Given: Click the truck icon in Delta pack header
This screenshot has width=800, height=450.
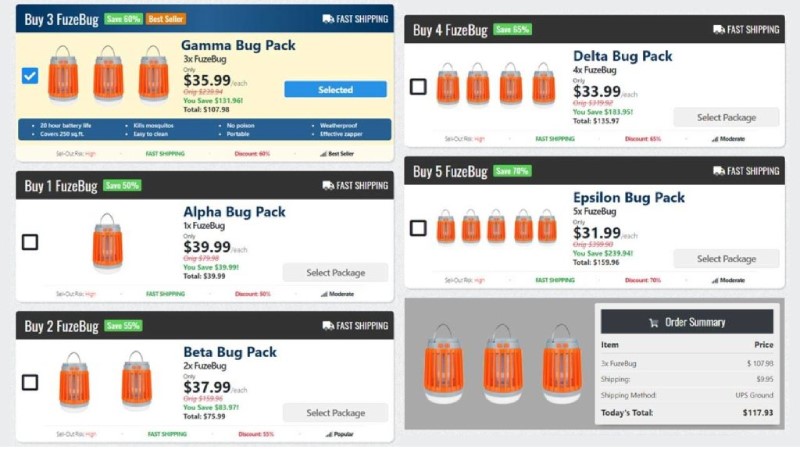Looking at the screenshot, I should click(718, 29).
